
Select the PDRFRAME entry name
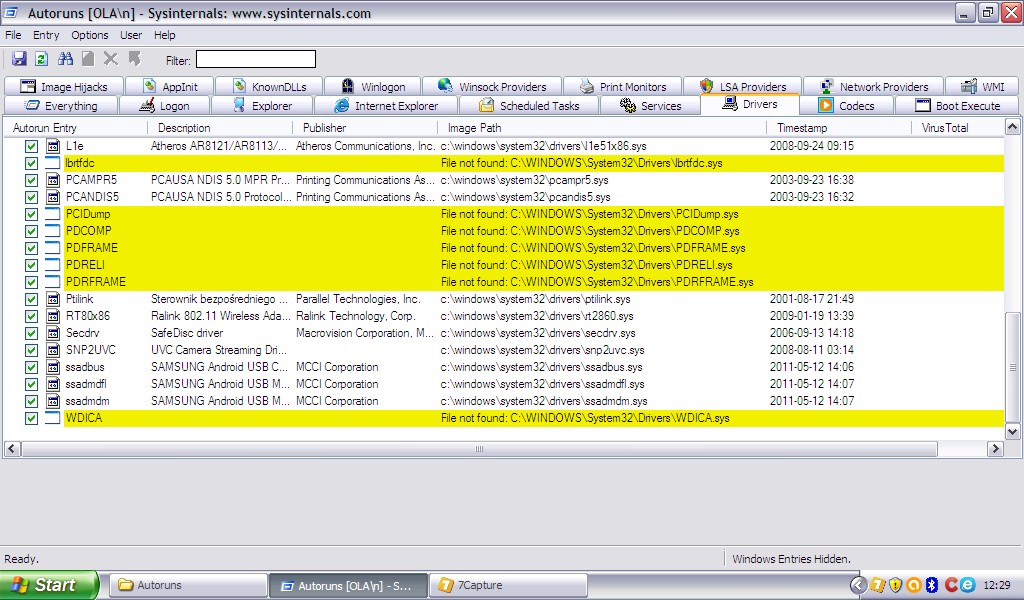(95, 282)
